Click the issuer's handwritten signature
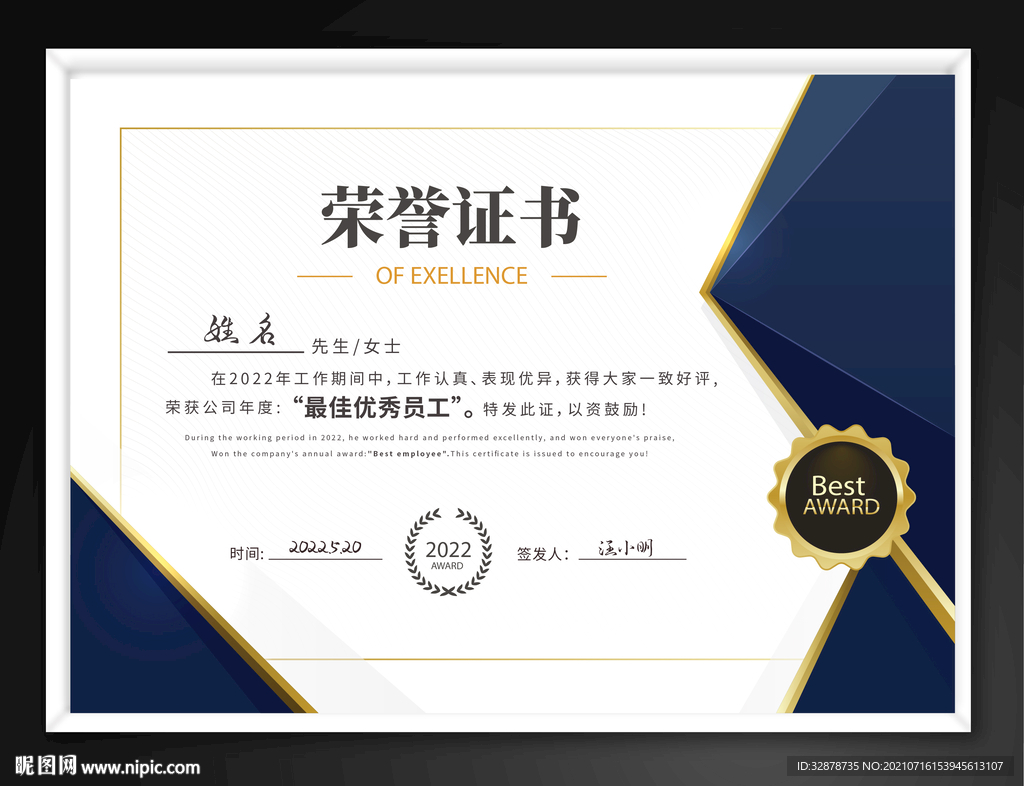 (x=626, y=548)
